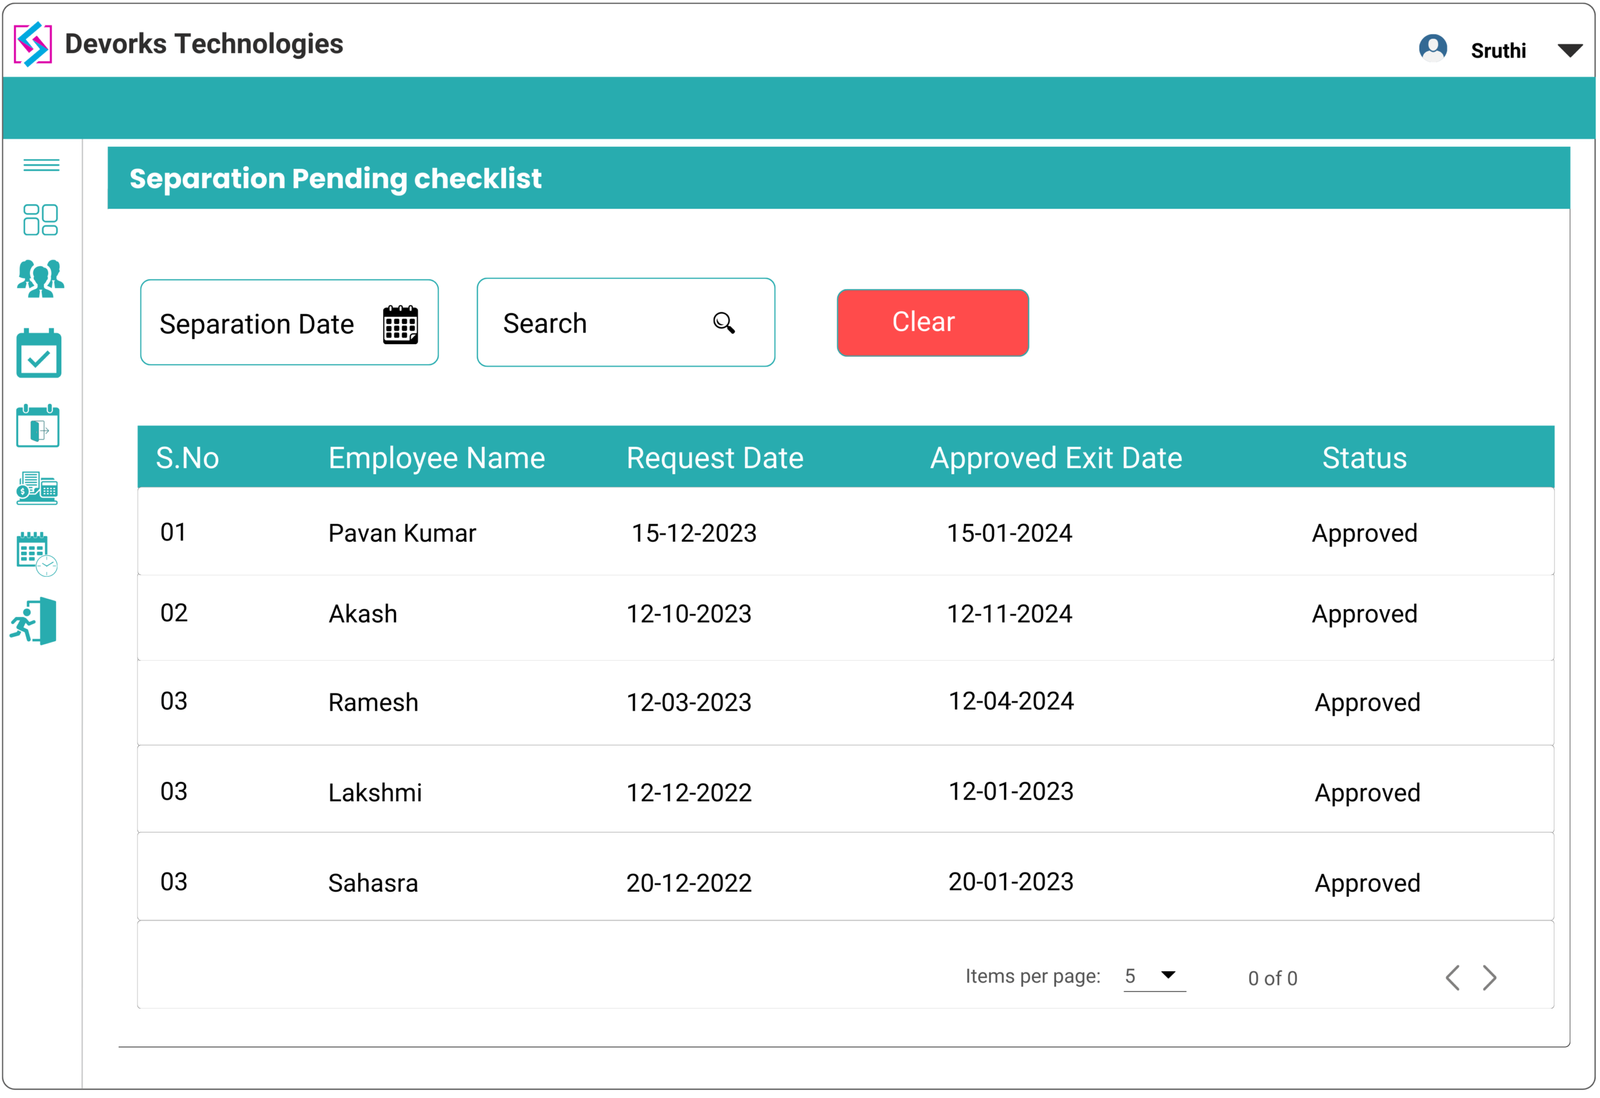The width and height of the screenshot is (1600, 1098).
Task: Click the search magnifier icon
Action: click(x=724, y=323)
